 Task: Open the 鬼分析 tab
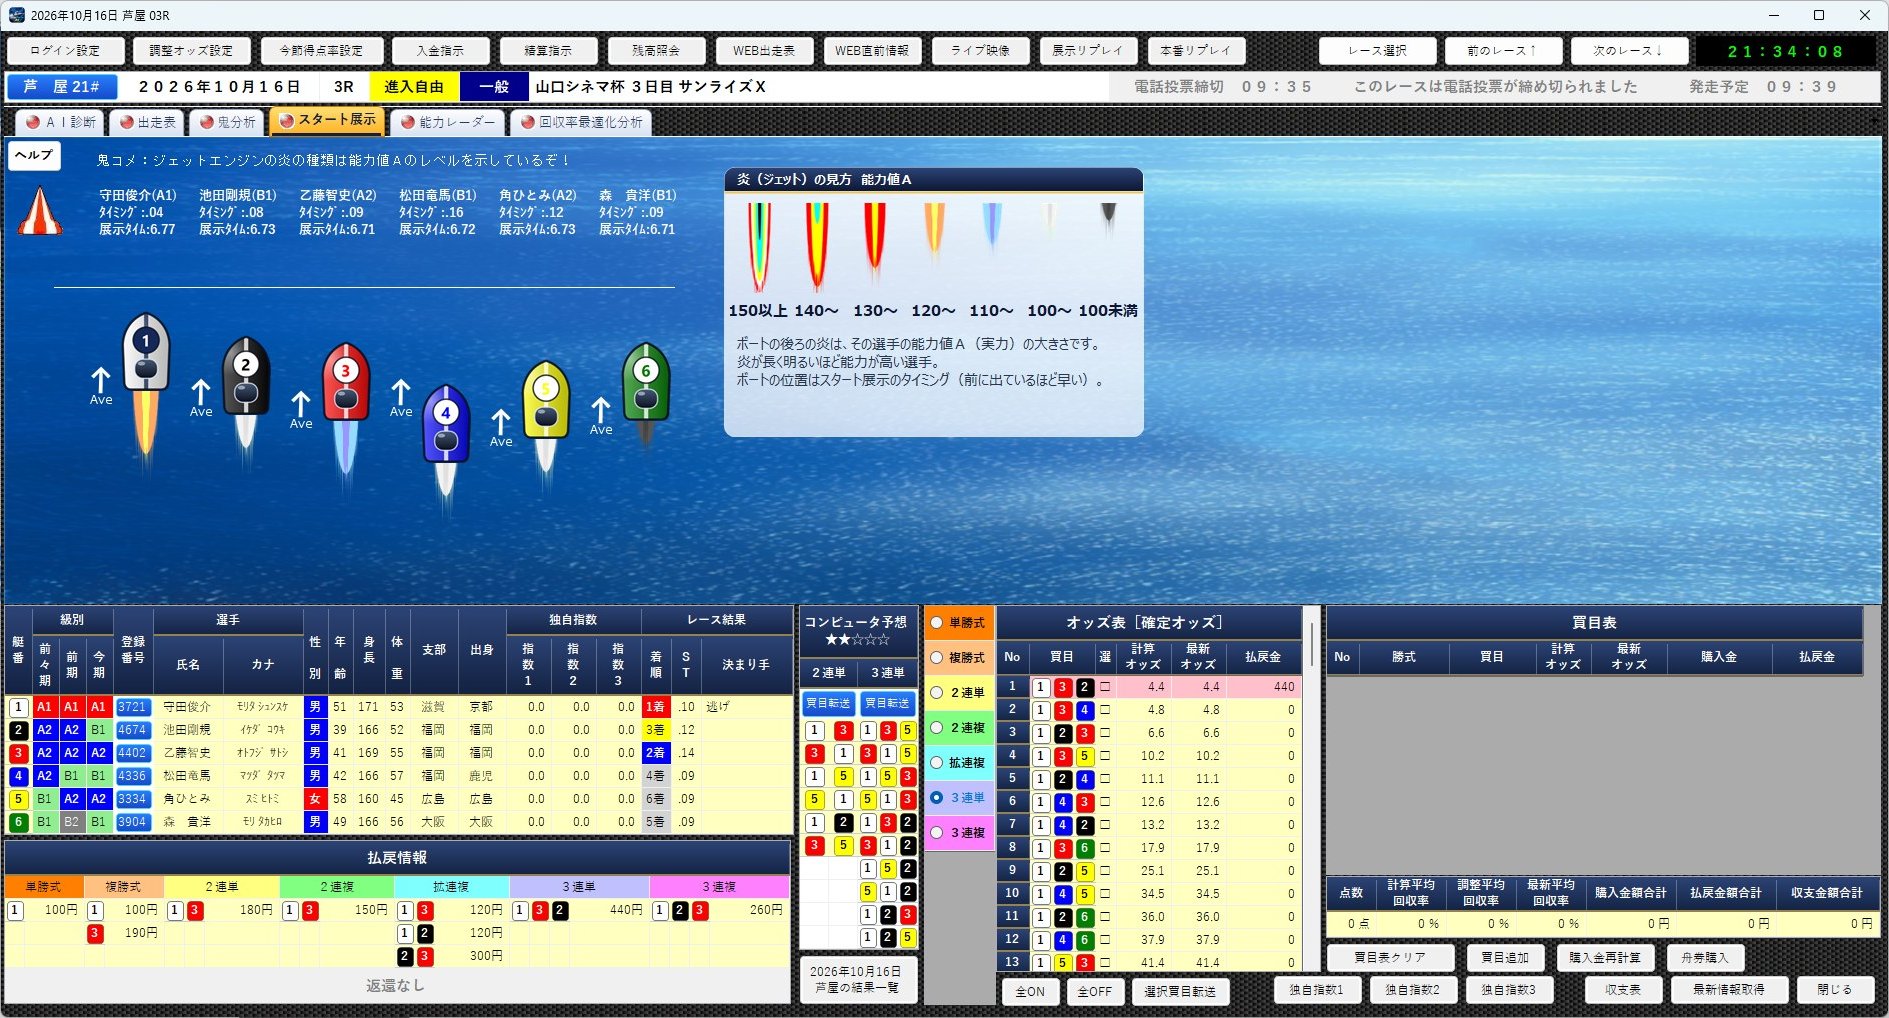click(227, 122)
